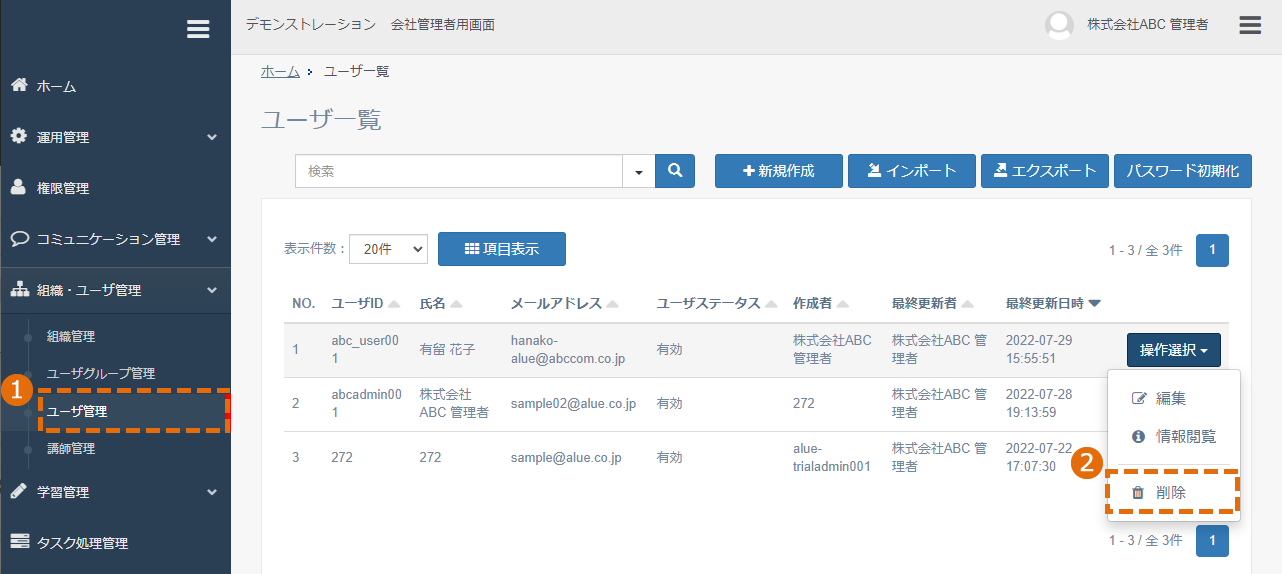Go to page 1 in top pagination
Screen dimensions: 1282x574
point(1212,250)
